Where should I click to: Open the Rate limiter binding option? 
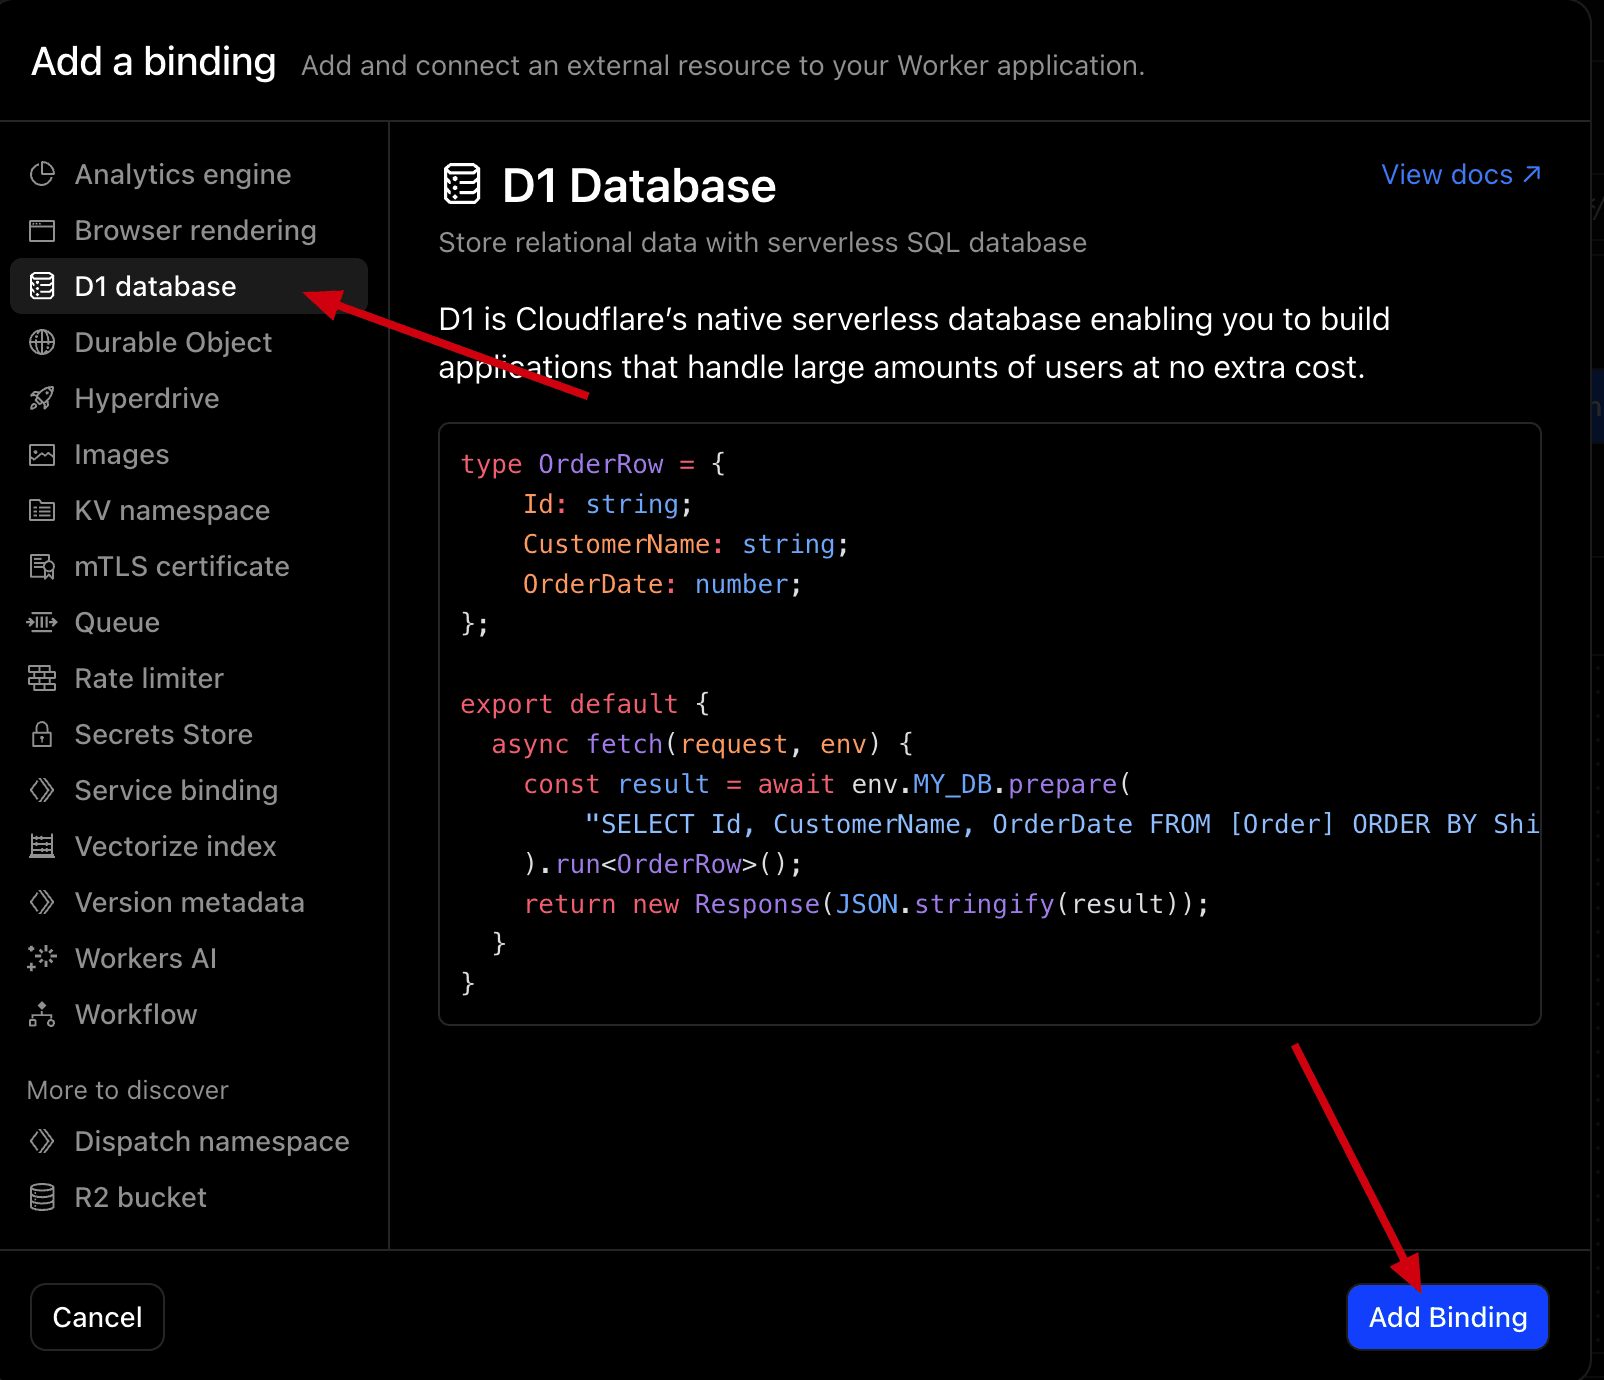tap(149, 679)
